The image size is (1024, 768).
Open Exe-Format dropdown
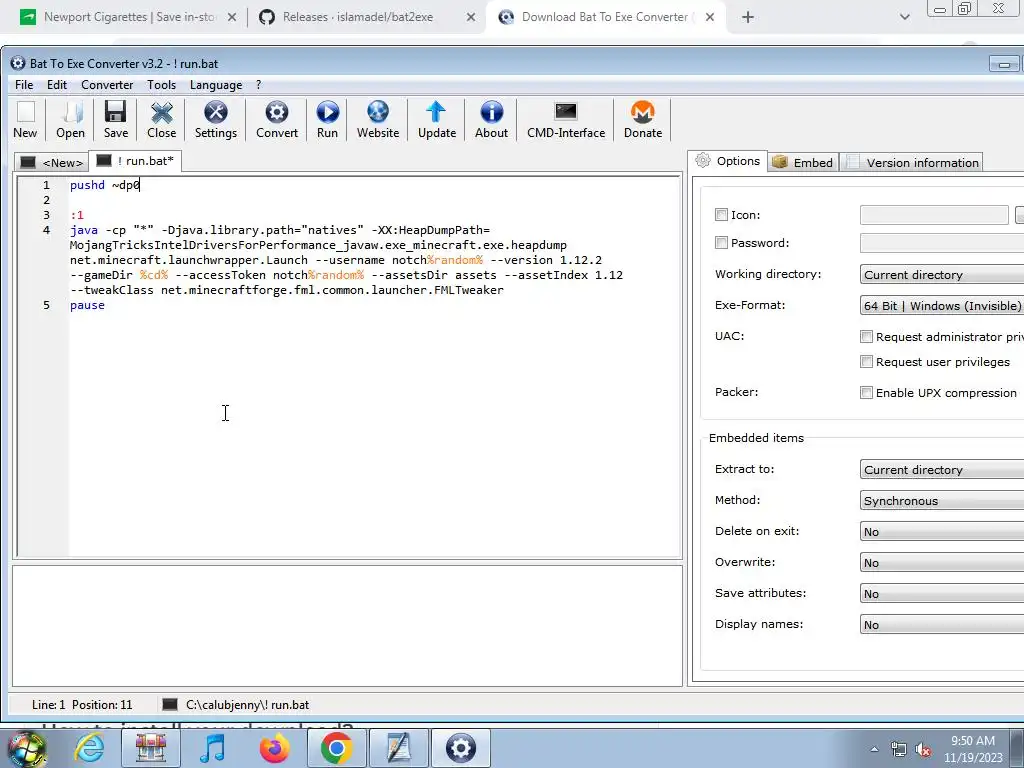point(942,305)
